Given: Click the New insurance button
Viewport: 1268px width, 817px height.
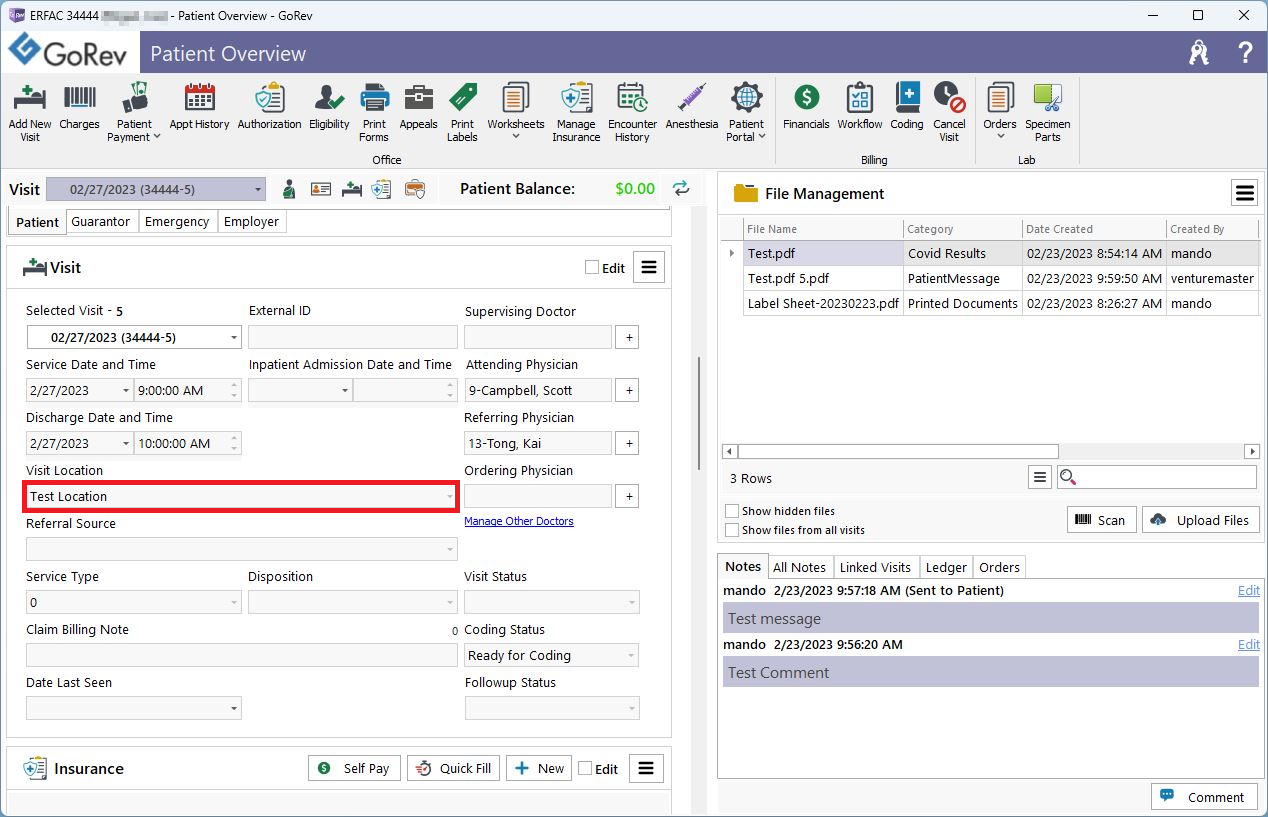Looking at the screenshot, I should tap(539, 768).
